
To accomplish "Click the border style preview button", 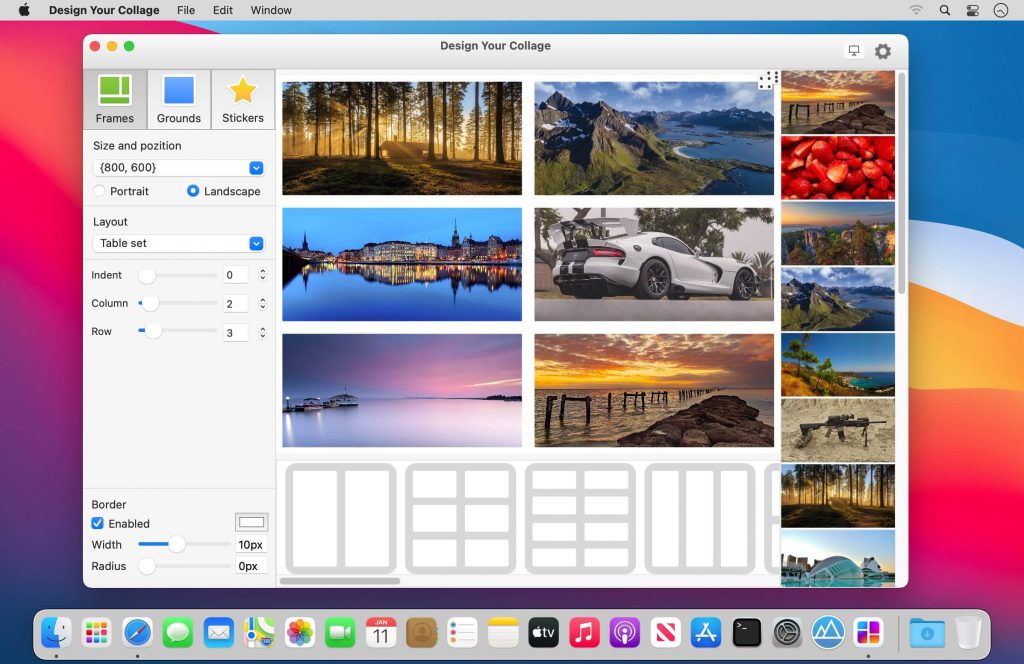I will [x=251, y=521].
